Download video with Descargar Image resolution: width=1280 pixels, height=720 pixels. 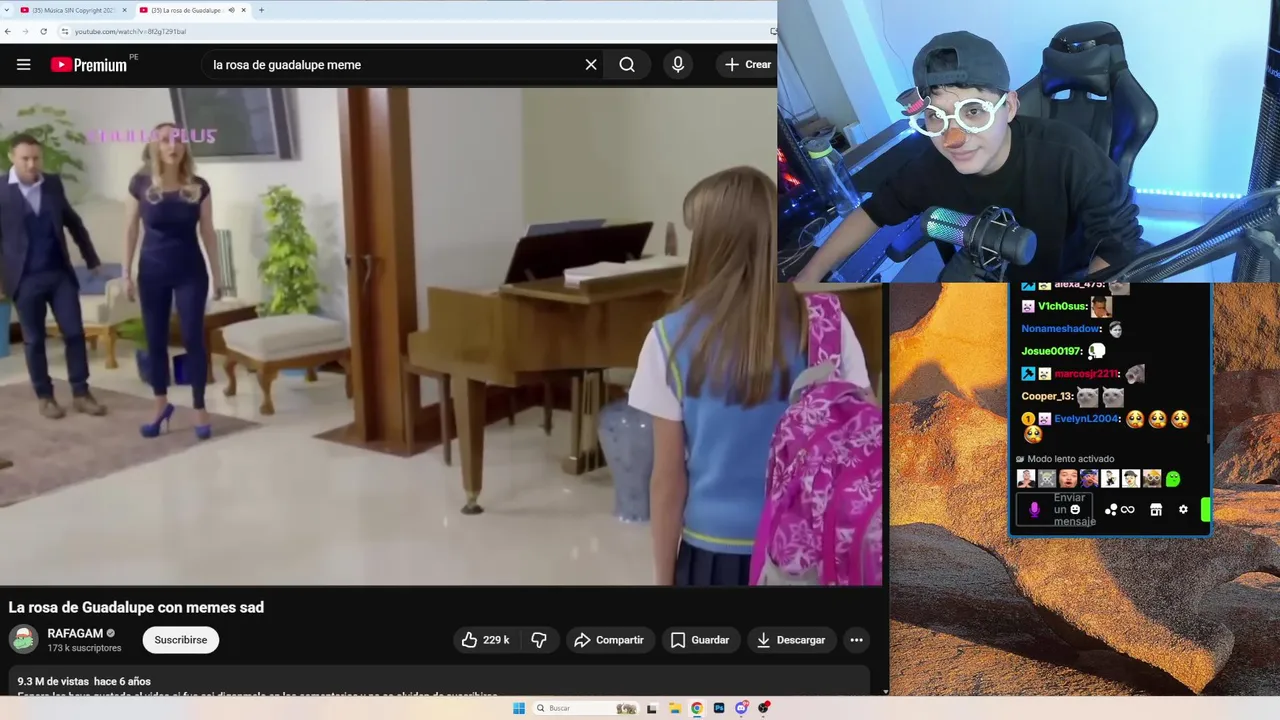(791, 640)
